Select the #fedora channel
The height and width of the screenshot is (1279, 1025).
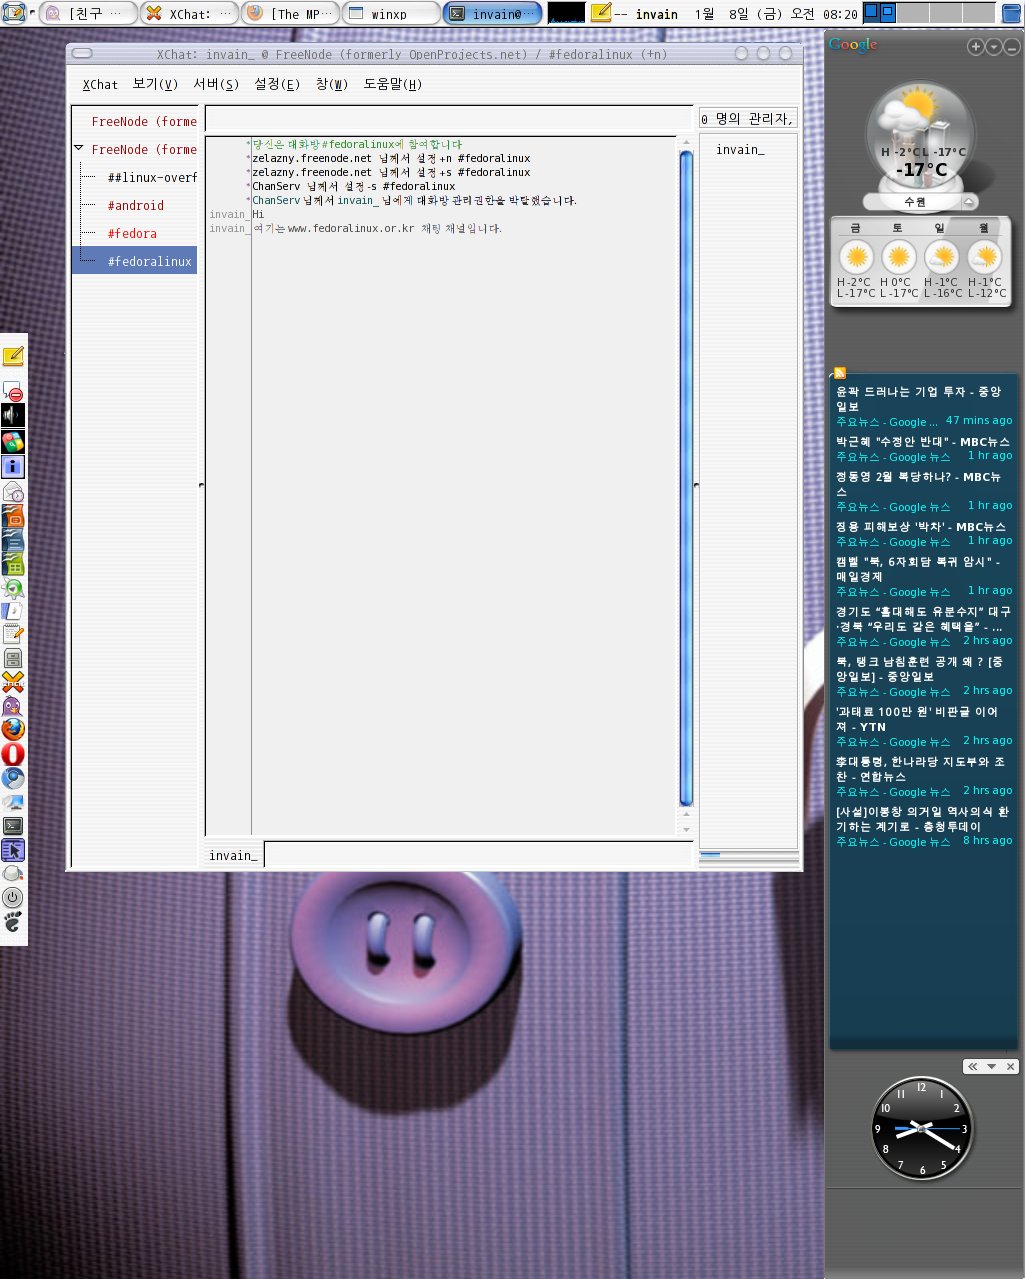(132, 233)
